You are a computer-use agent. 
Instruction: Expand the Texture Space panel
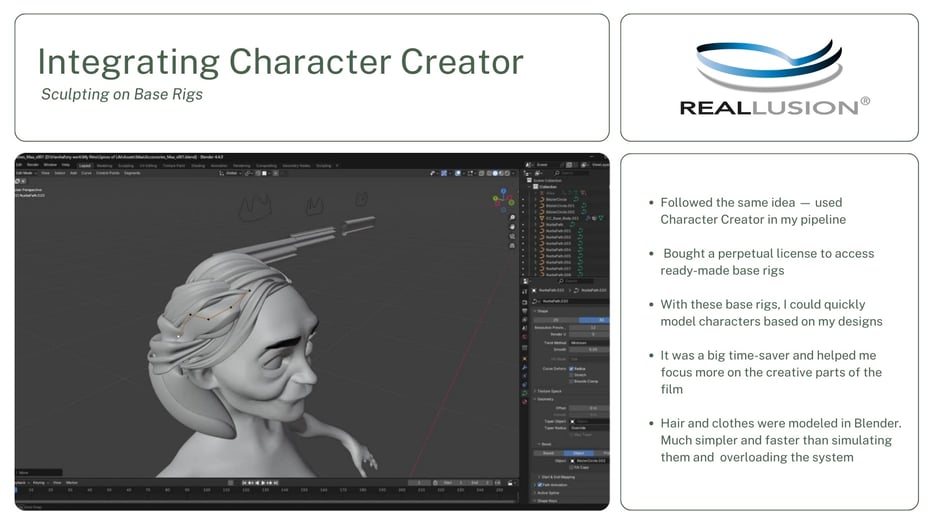tap(548, 391)
